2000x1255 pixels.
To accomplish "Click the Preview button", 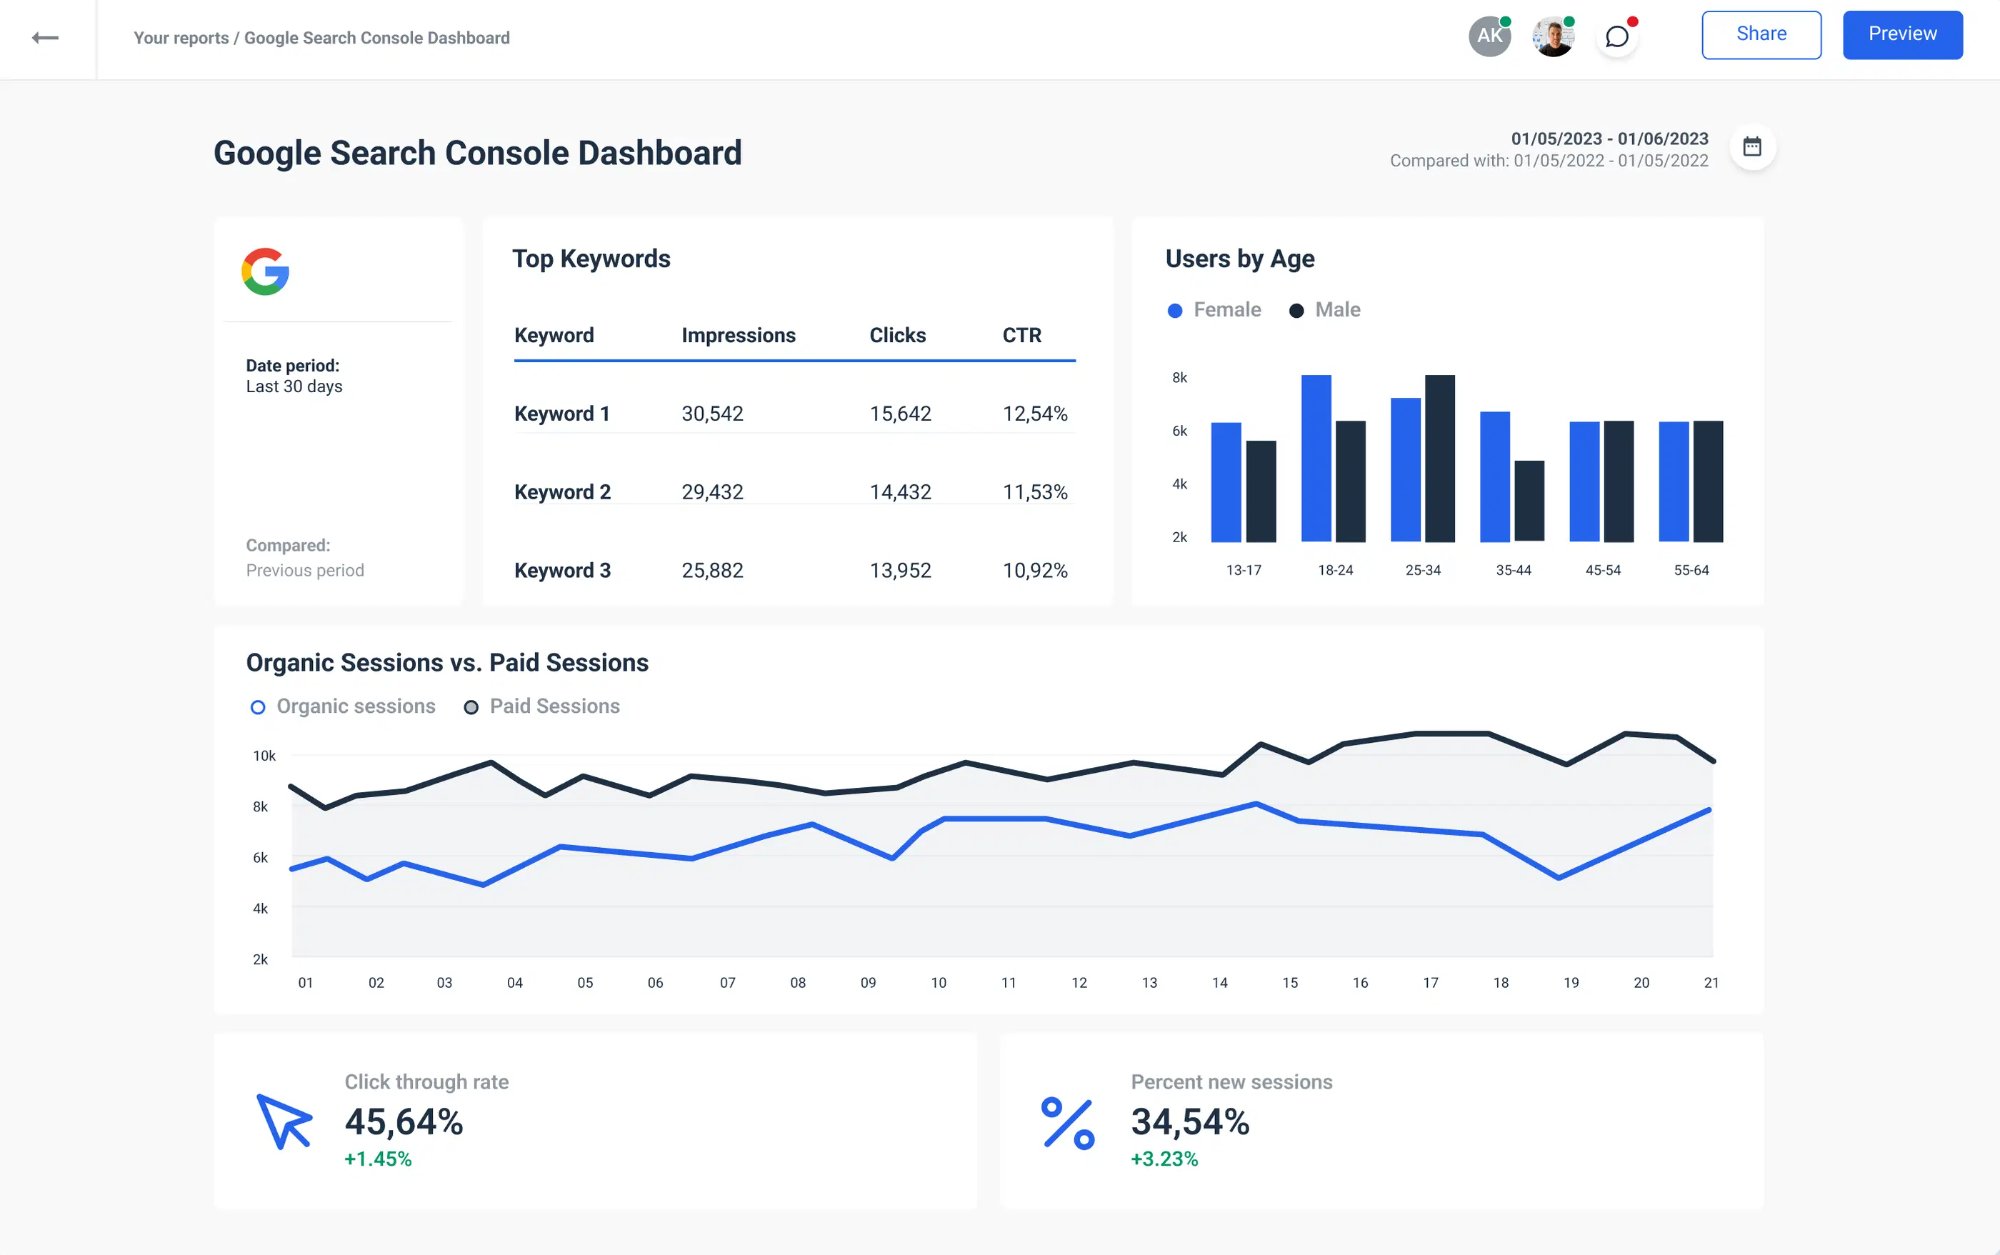I will [1901, 33].
